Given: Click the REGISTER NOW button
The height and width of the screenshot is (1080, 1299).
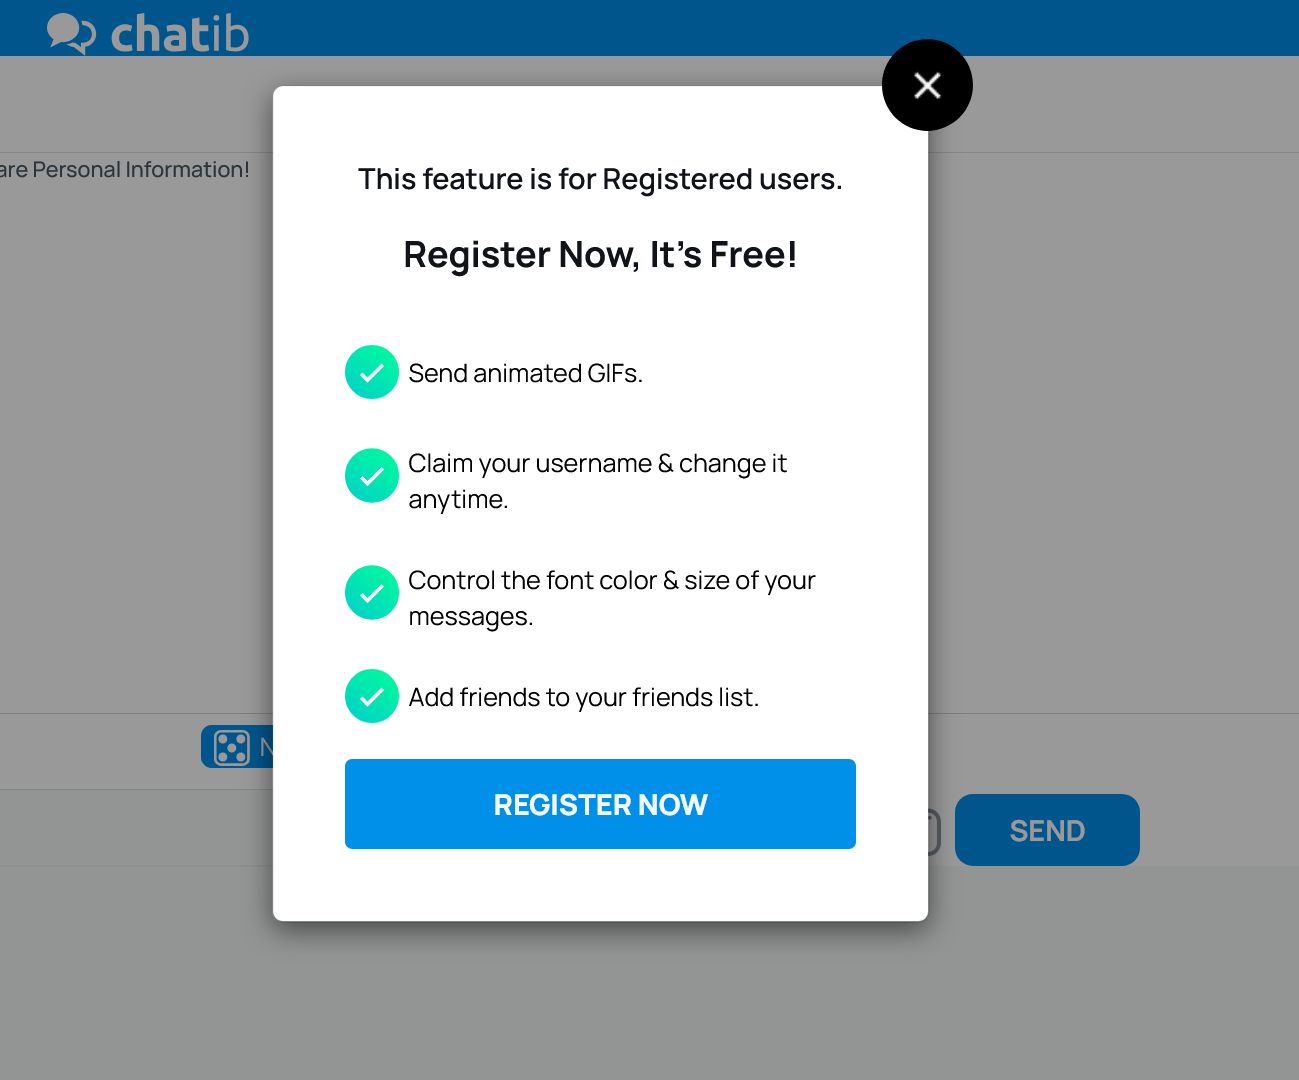Looking at the screenshot, I should (600, 804).
